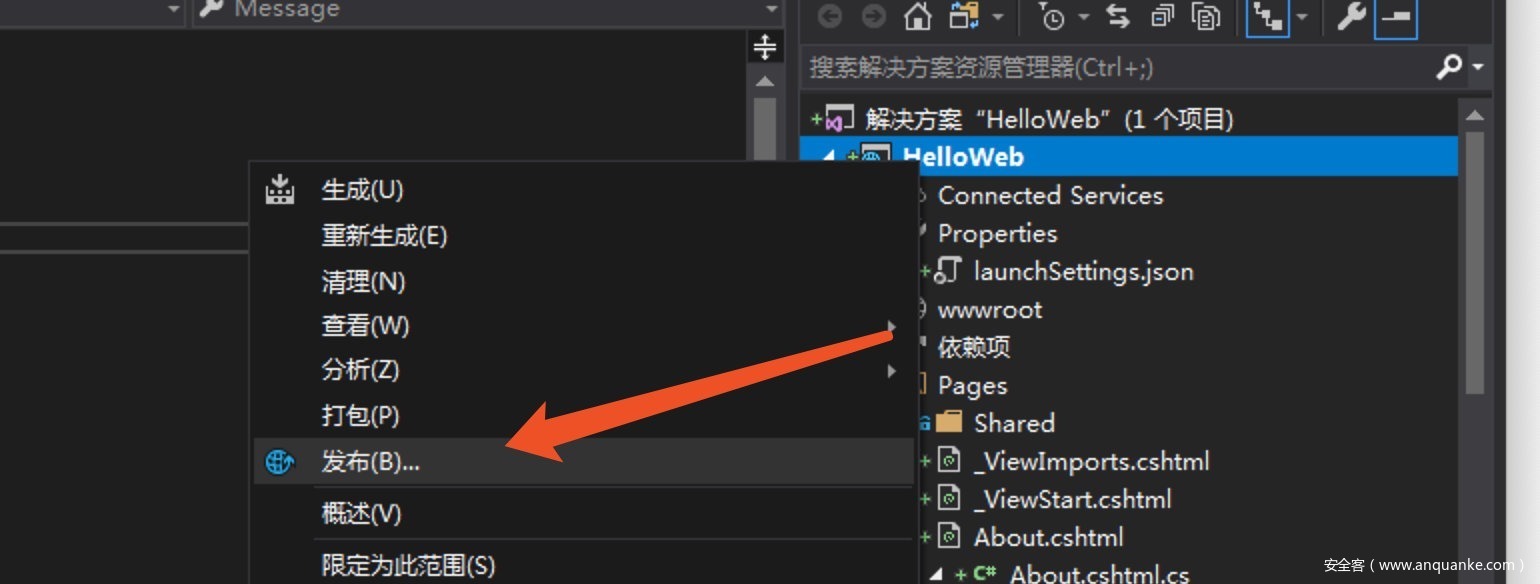The width and height of the screenshot is (1540, 584).
Task: Click the Sync with Active Document icon
Action: [x=1116, y=17]
